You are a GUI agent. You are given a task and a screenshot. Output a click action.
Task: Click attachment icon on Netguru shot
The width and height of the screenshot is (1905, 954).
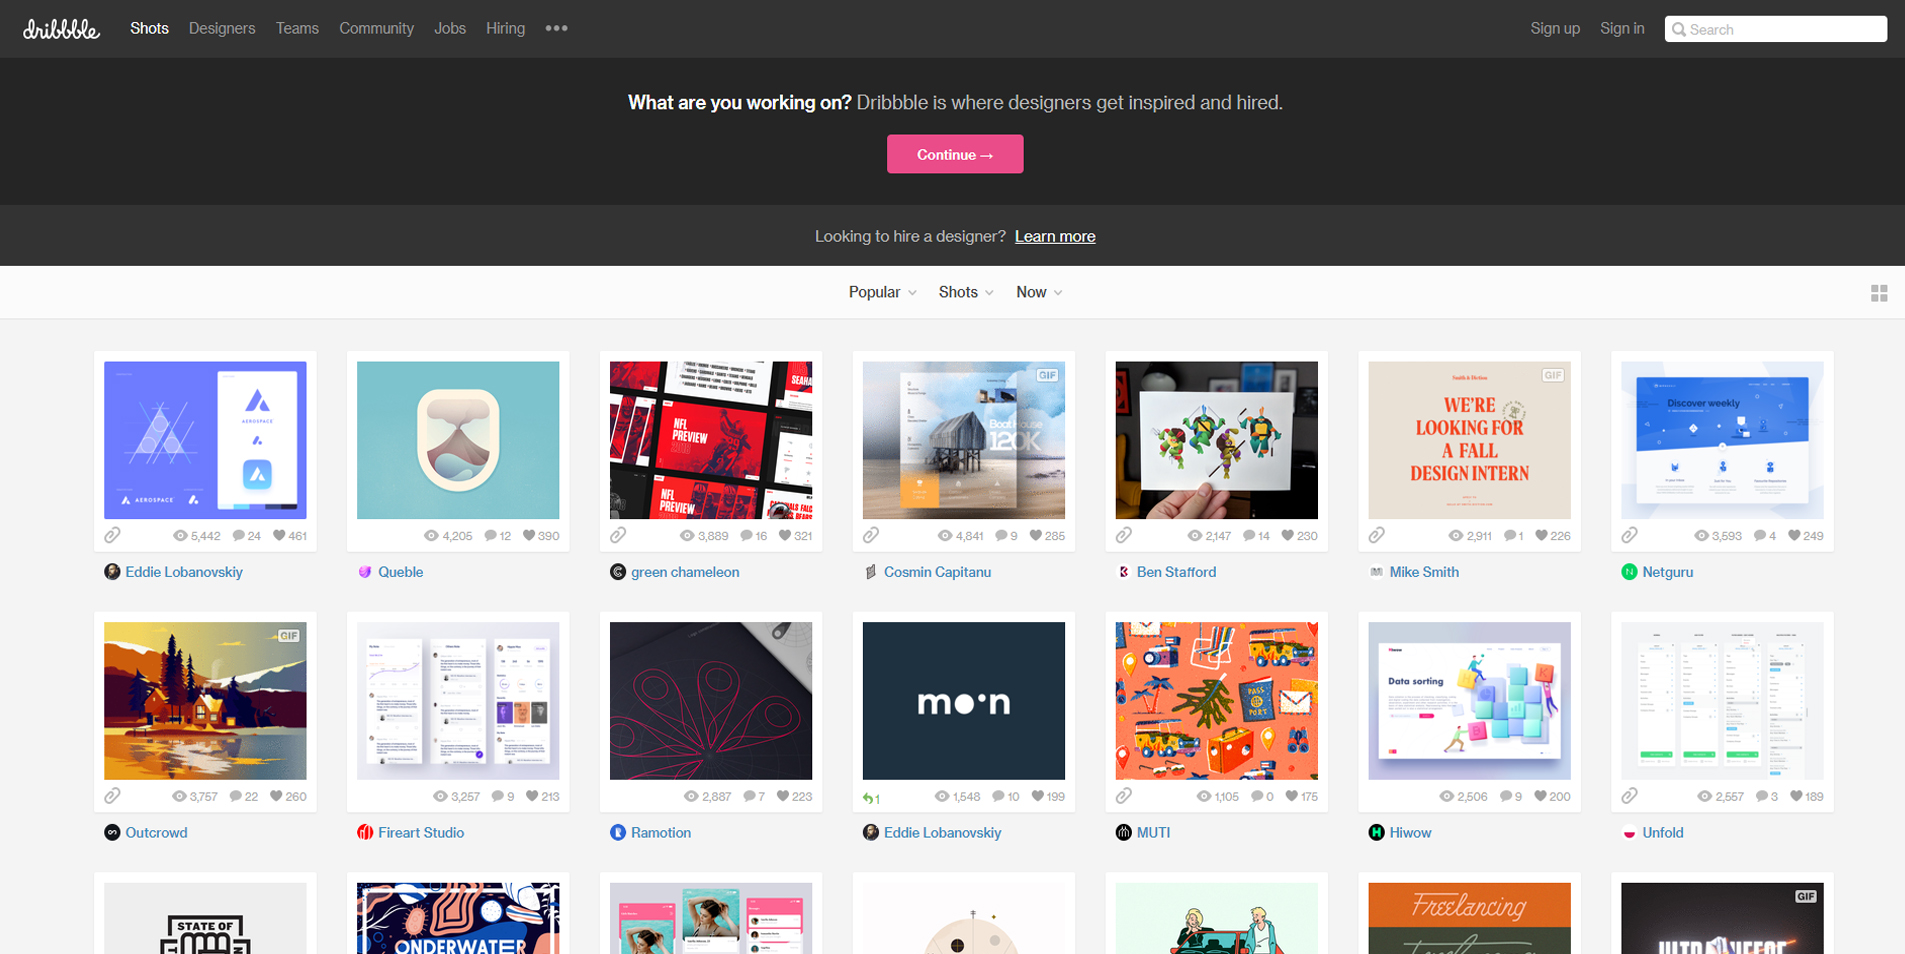click(x=1630, y=535)
